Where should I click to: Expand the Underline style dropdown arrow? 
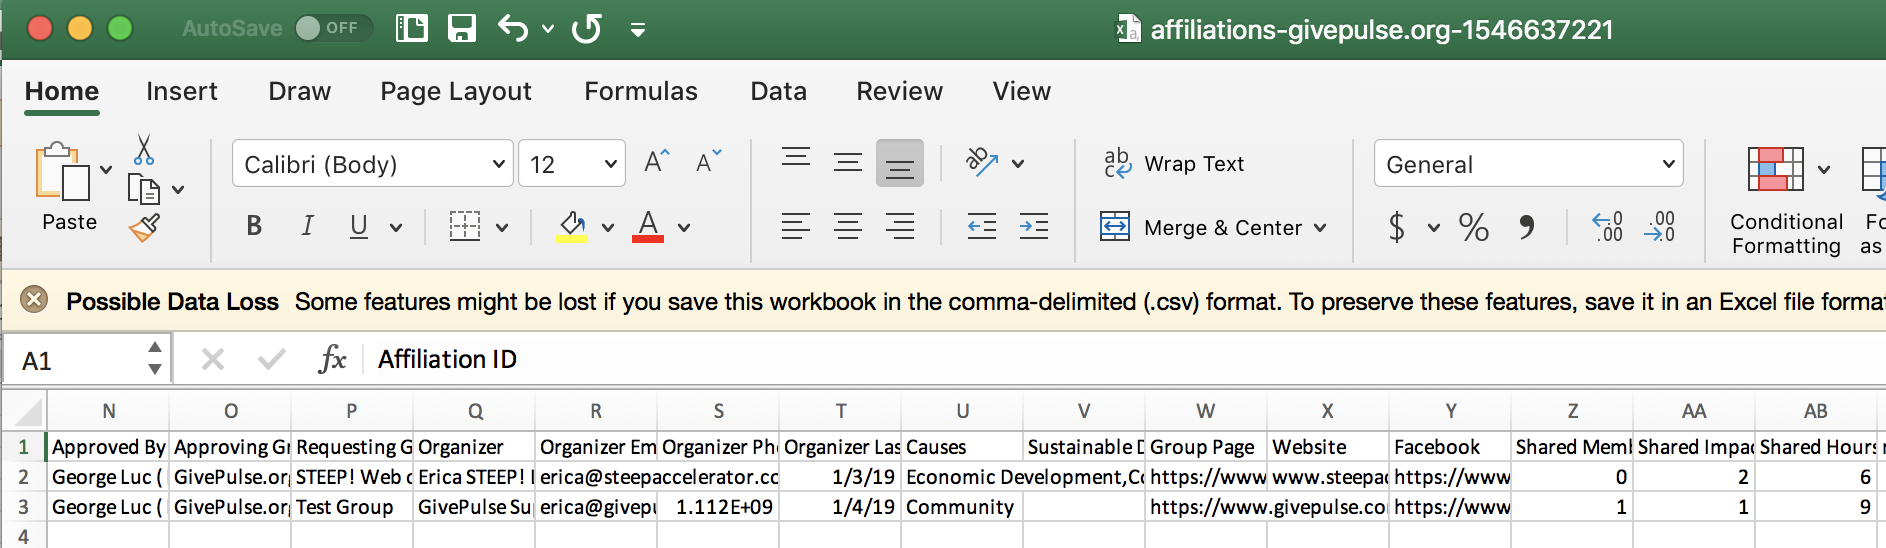[396, 228]
